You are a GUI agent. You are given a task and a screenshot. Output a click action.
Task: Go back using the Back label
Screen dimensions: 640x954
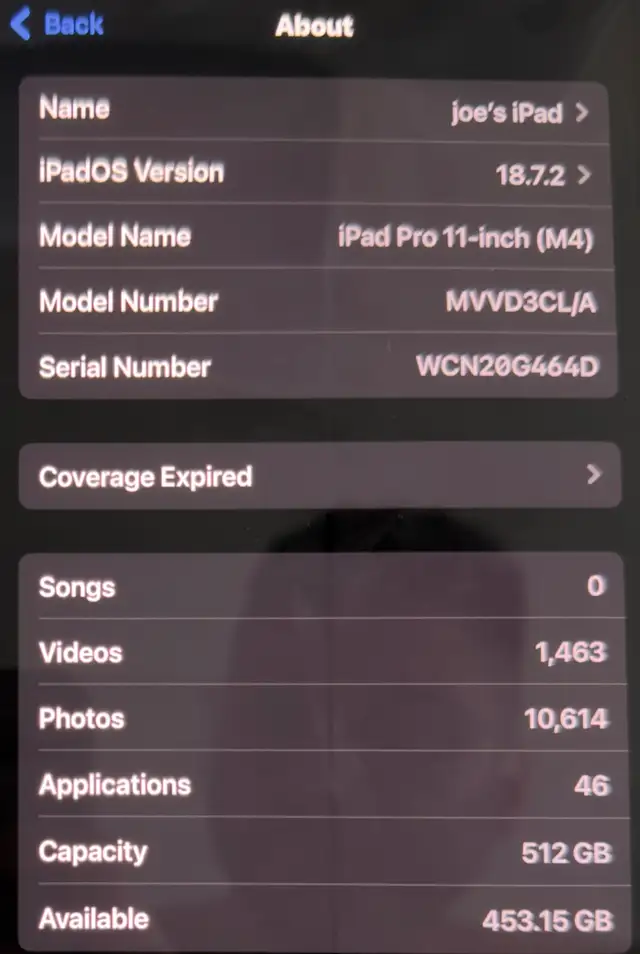click(x=74, y=24)
